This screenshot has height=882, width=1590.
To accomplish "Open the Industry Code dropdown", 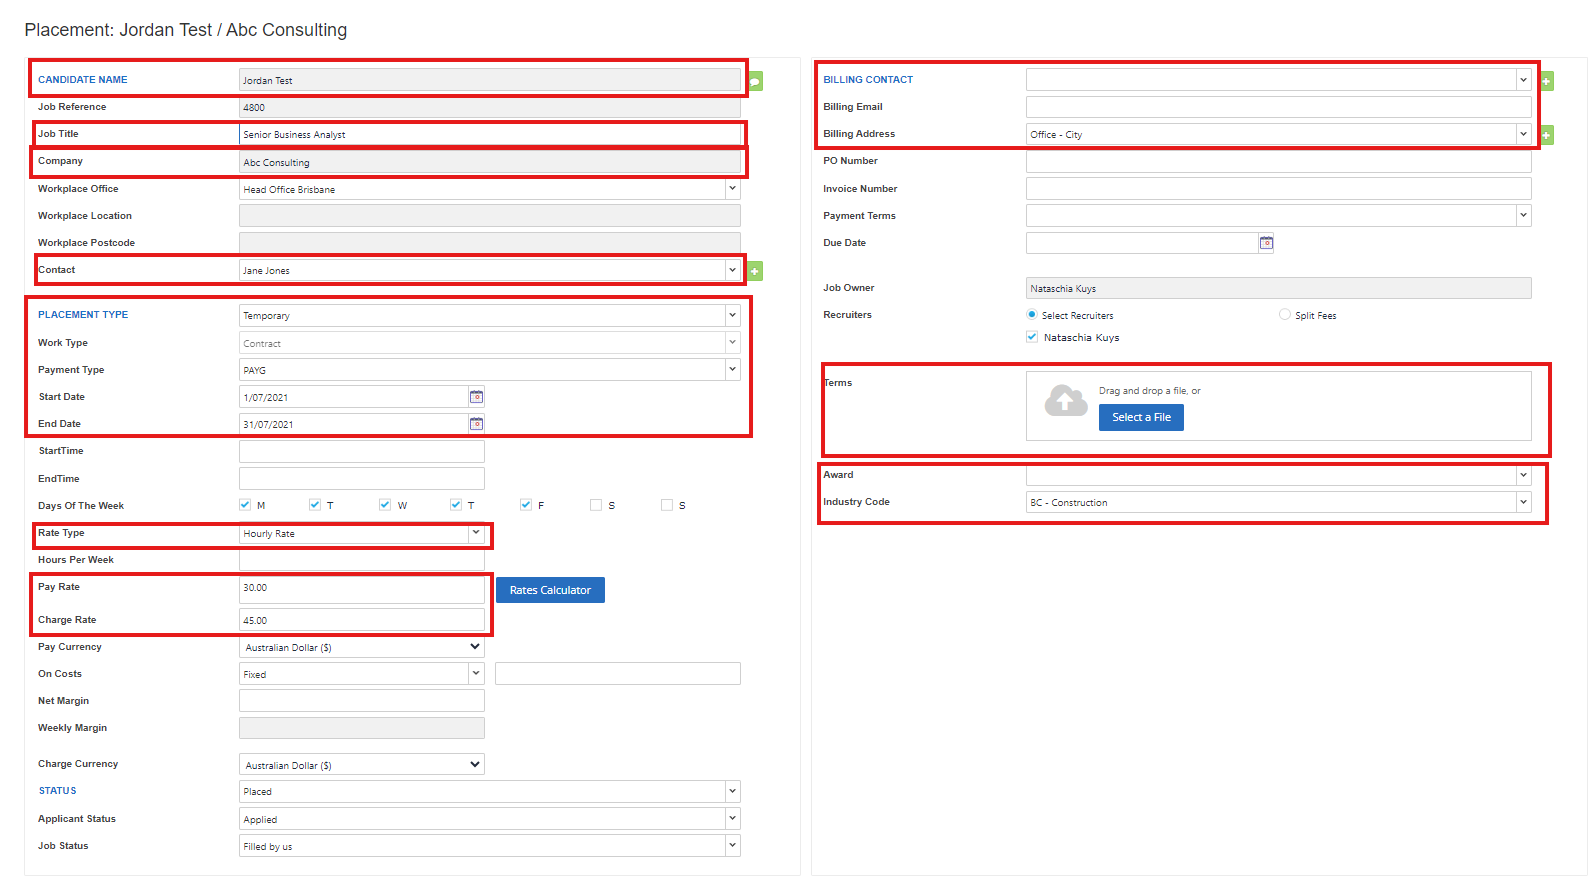I will click(x=1523, y=502).
